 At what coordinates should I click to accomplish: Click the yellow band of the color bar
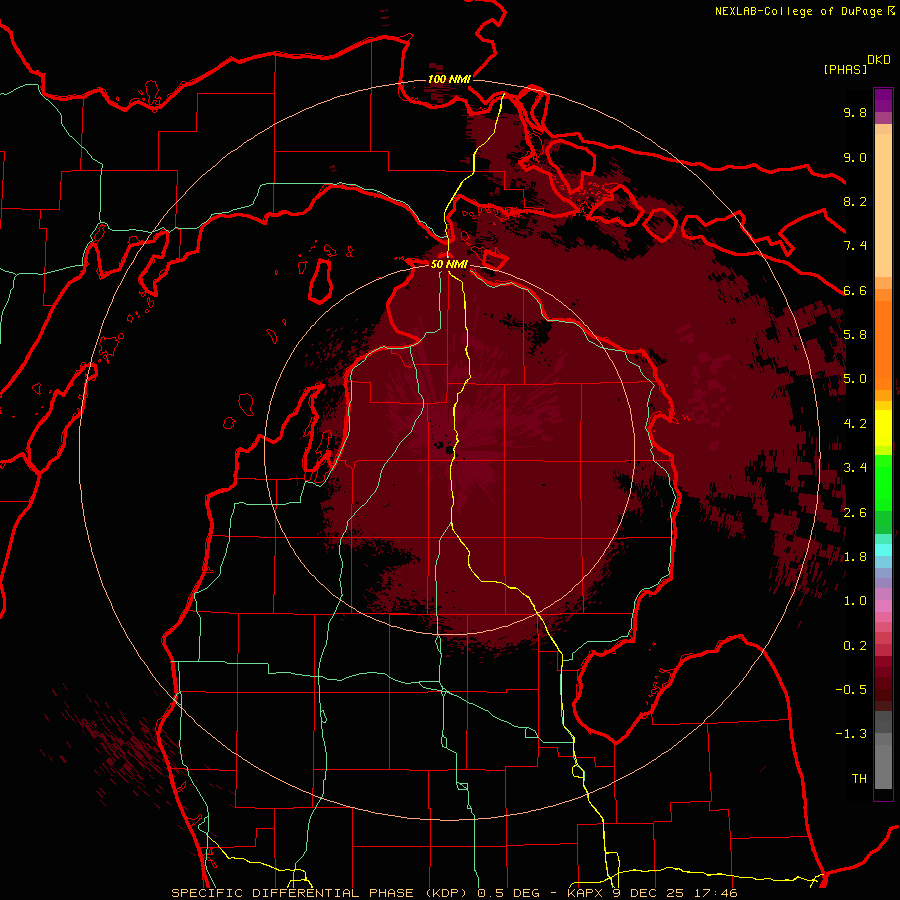883,428
